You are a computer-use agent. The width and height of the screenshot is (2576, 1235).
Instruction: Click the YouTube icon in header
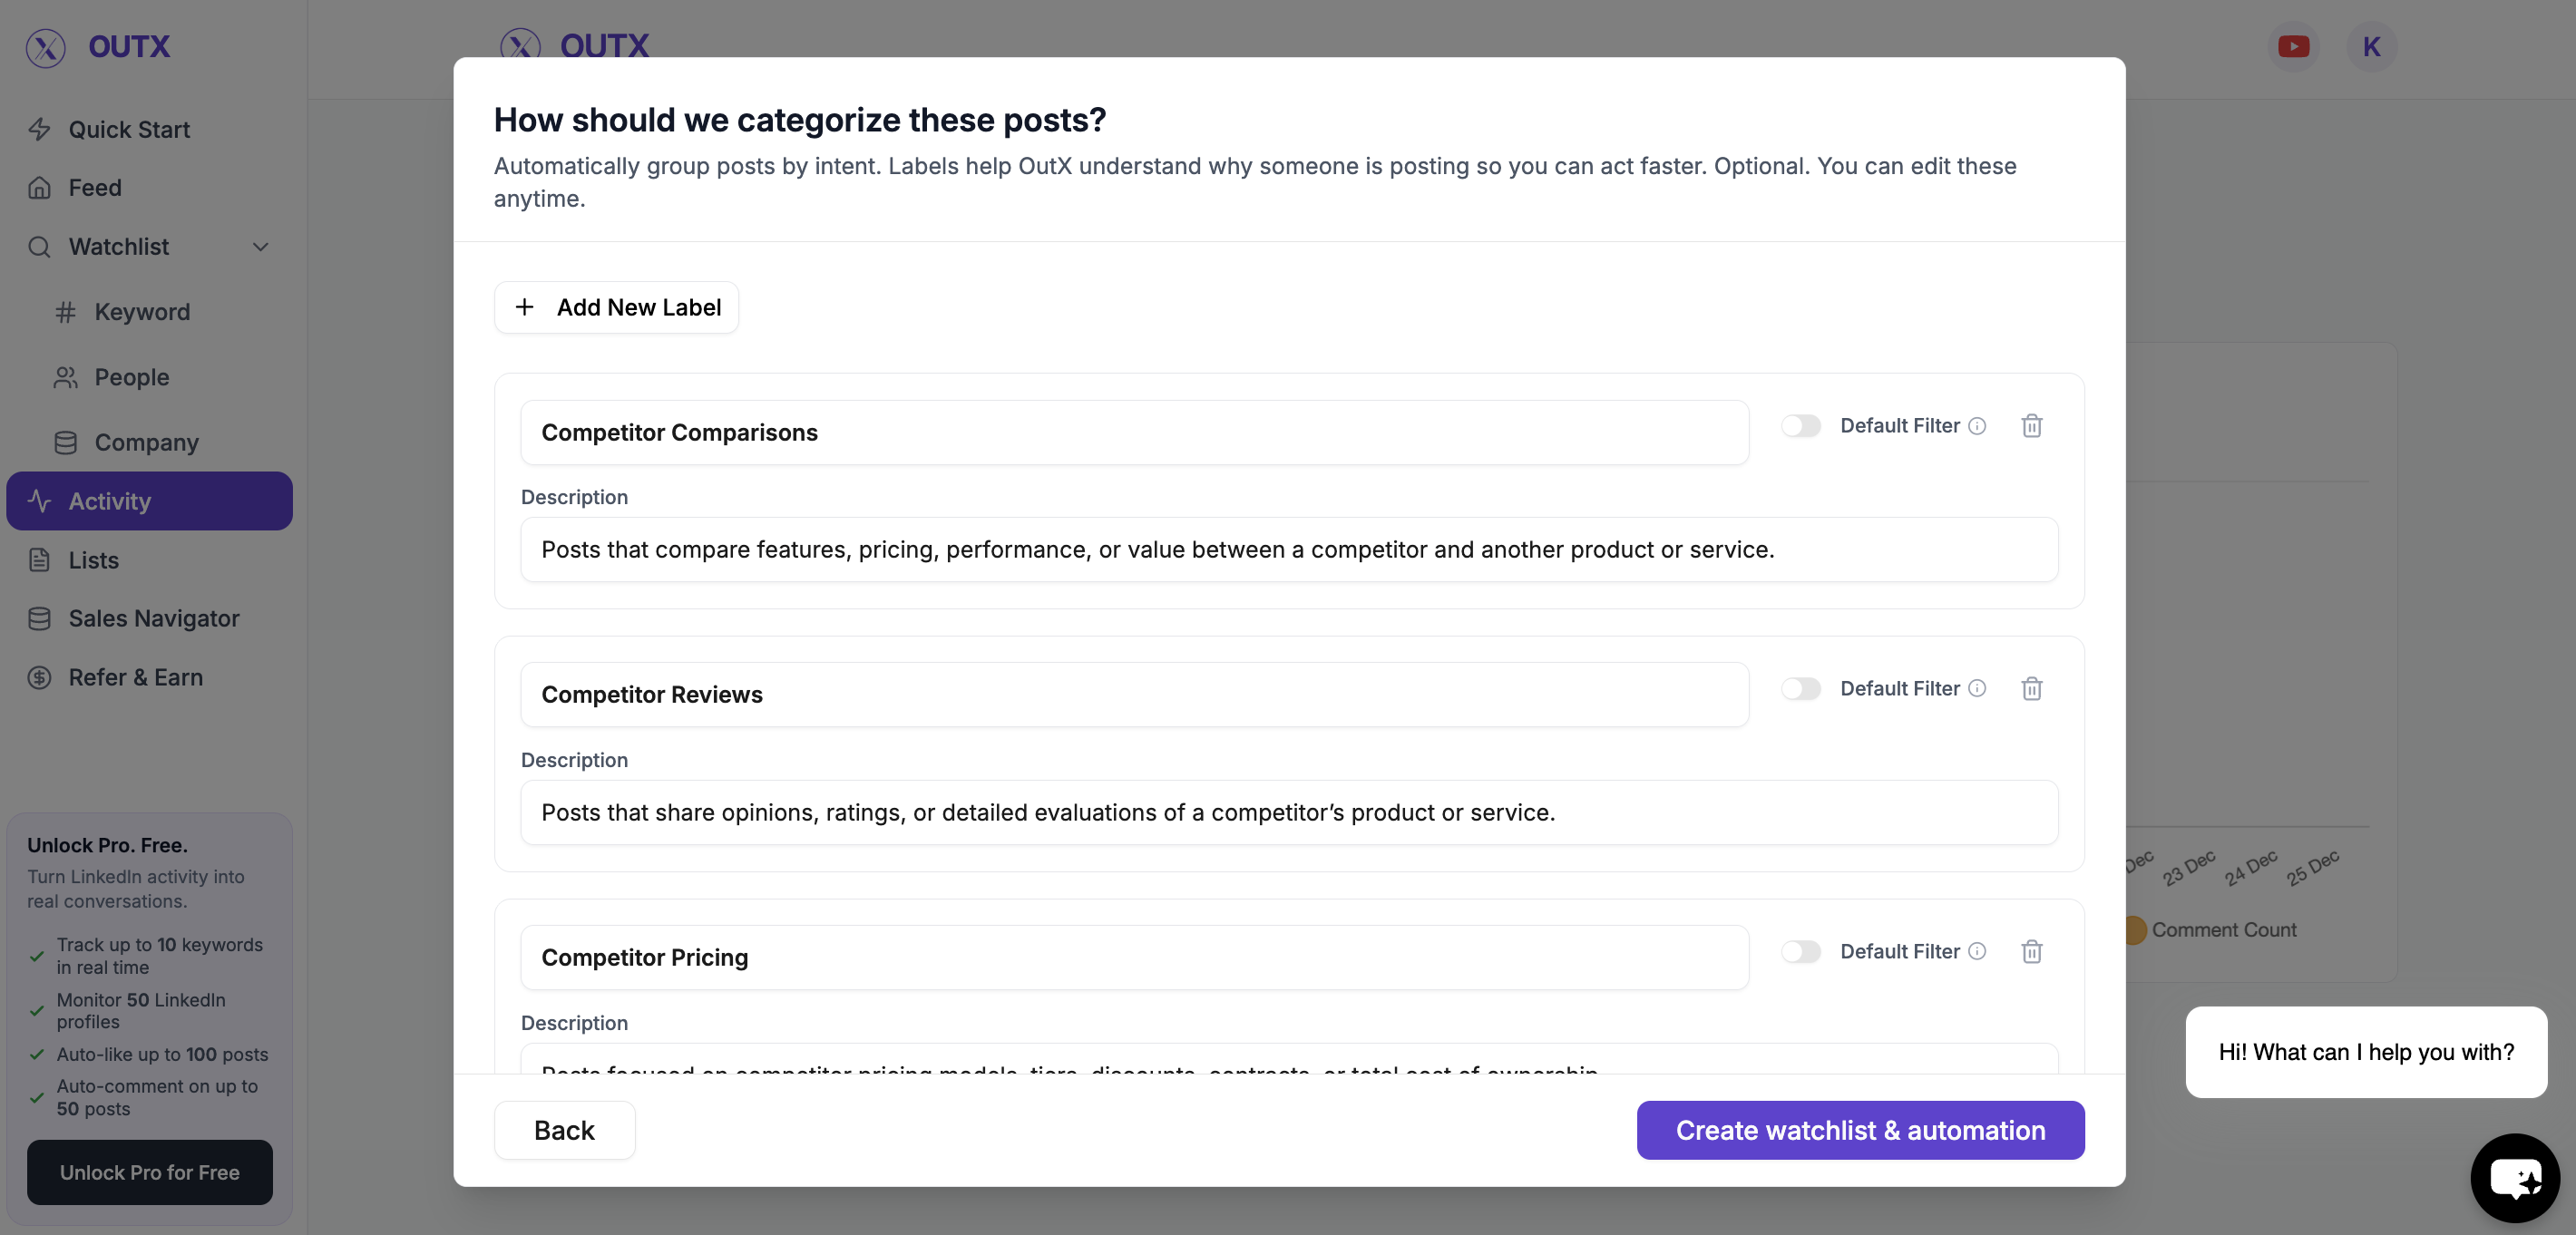click(2293, 47)
